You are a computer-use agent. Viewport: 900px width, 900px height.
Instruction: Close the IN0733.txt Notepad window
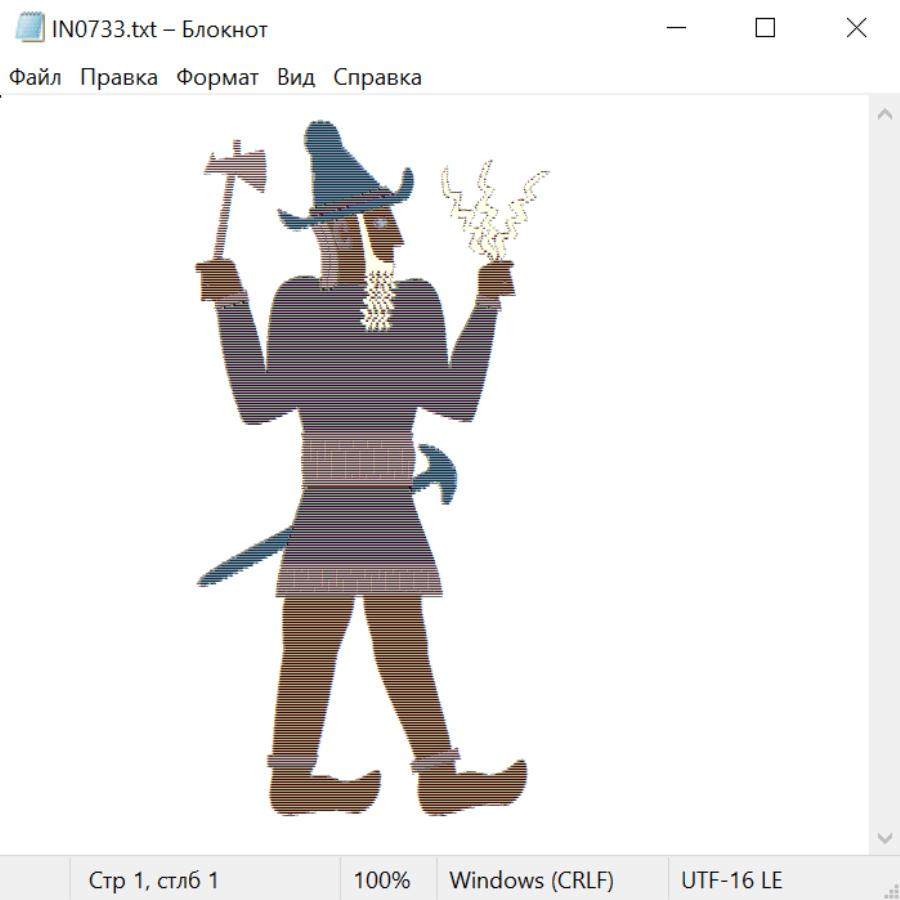coord(856,29)
